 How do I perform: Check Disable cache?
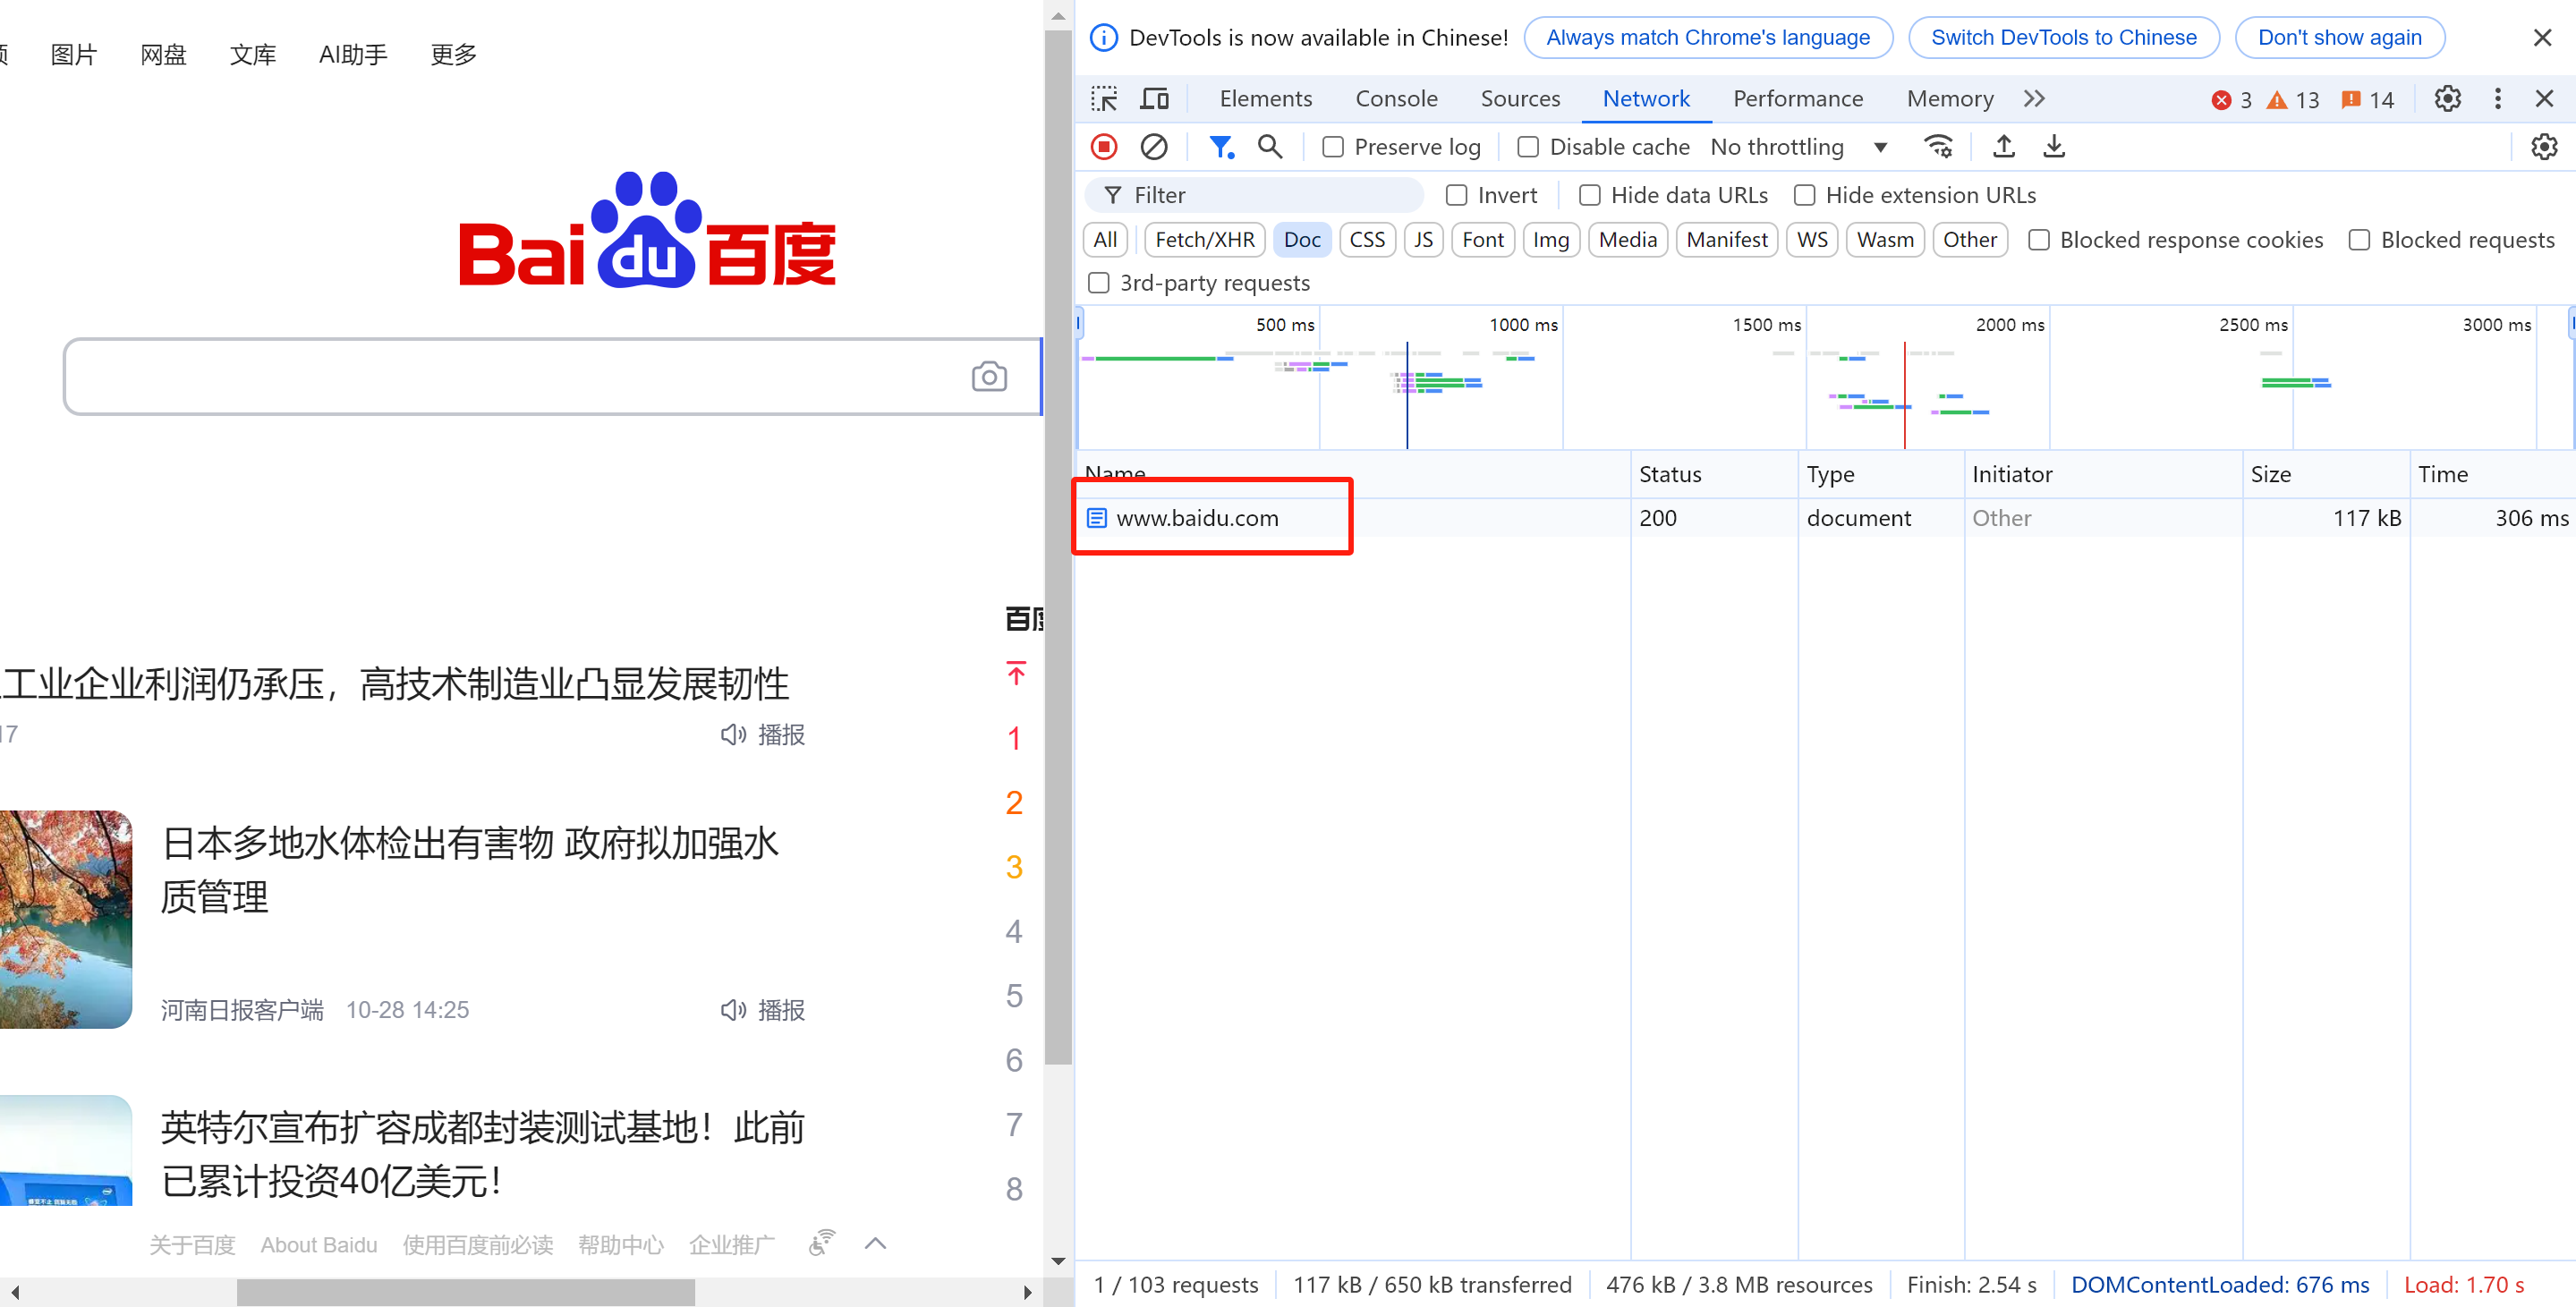1528,146
